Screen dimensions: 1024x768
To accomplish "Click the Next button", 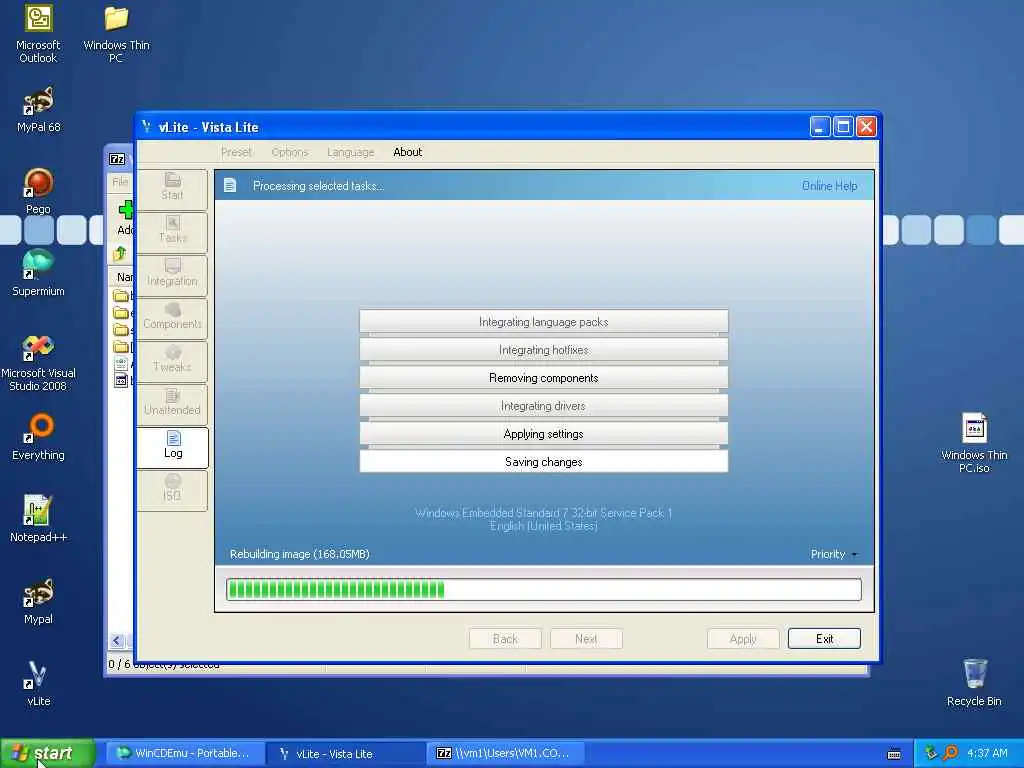I will (586, 639).
